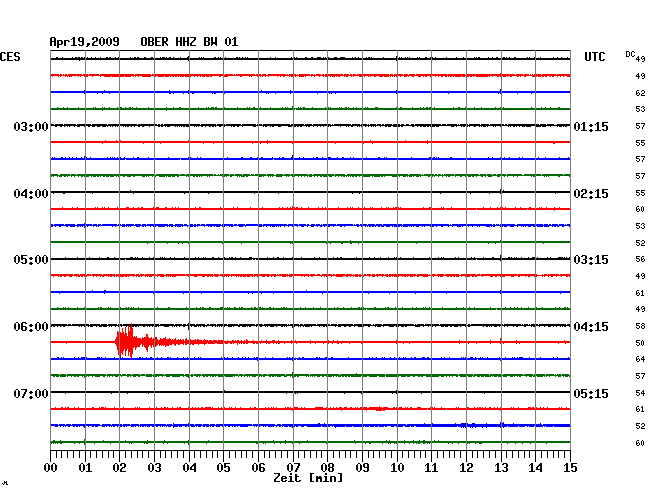This screenshot has height=494, width=650.
Task: Select the 07:00 local time label
Action: pos(31,393)
